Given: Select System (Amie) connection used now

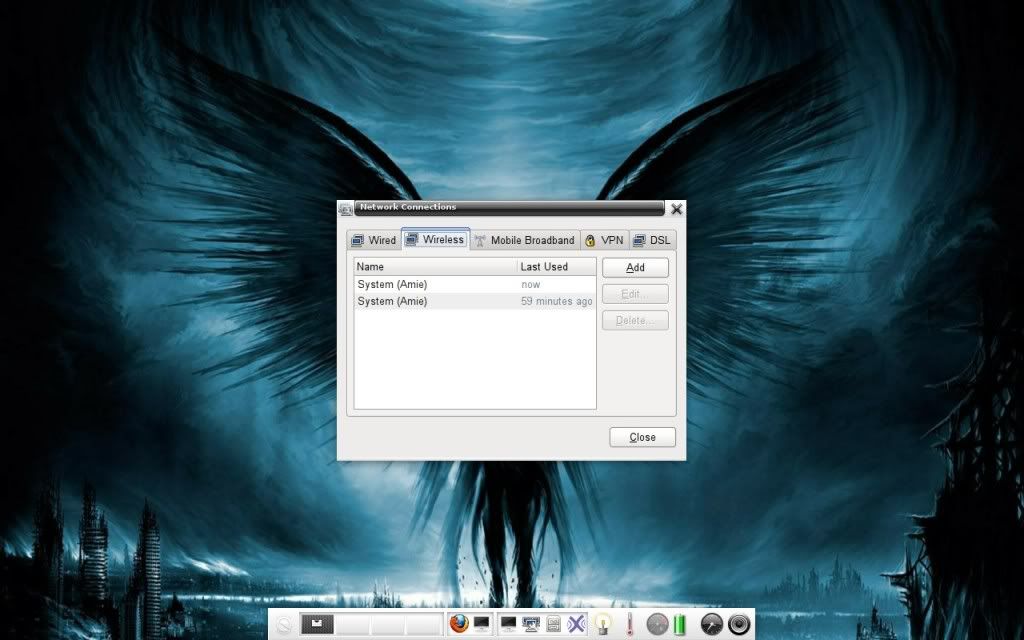Looking at the screenshot, I should click(475, 285).
